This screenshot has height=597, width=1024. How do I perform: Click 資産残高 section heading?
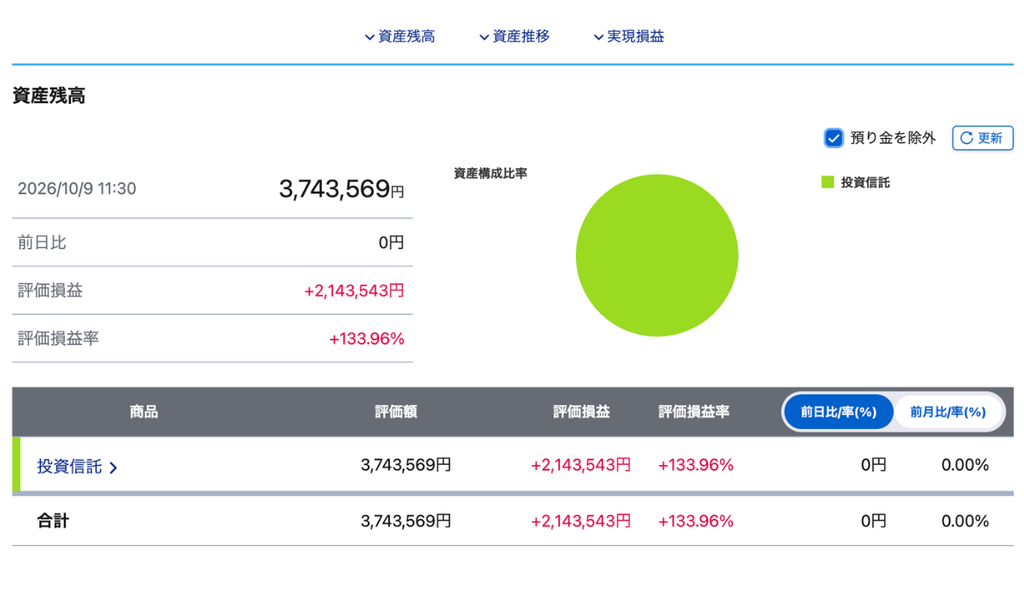click(x=49, y=96)
